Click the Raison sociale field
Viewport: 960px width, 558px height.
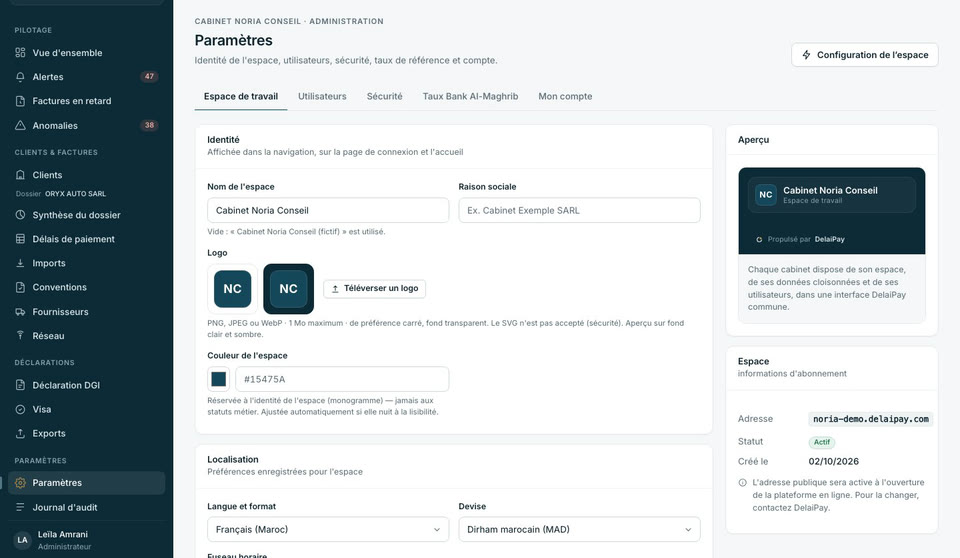click(579, 210)
